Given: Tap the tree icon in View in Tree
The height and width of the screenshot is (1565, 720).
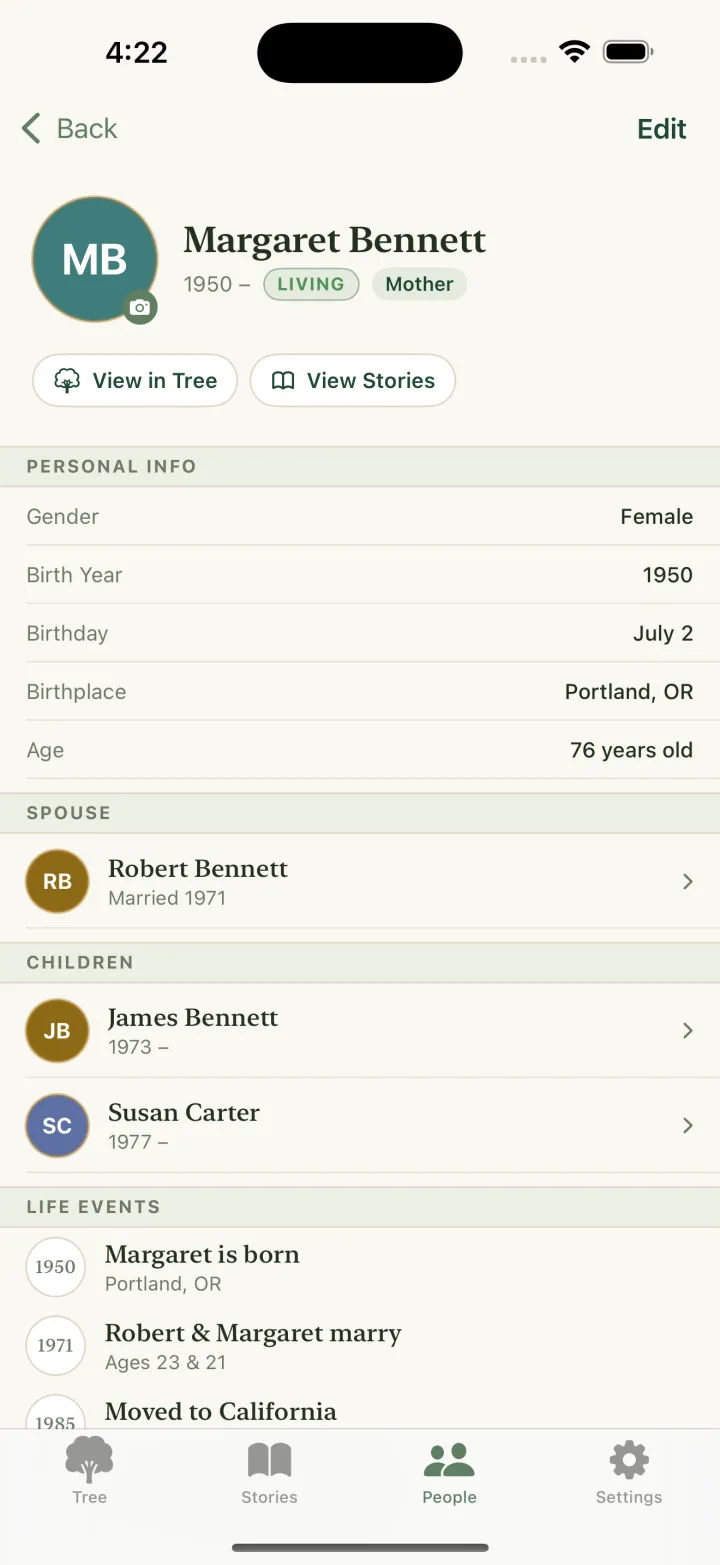Looking at the screenshot, I should pyautogui.click(x=67, y=381).
